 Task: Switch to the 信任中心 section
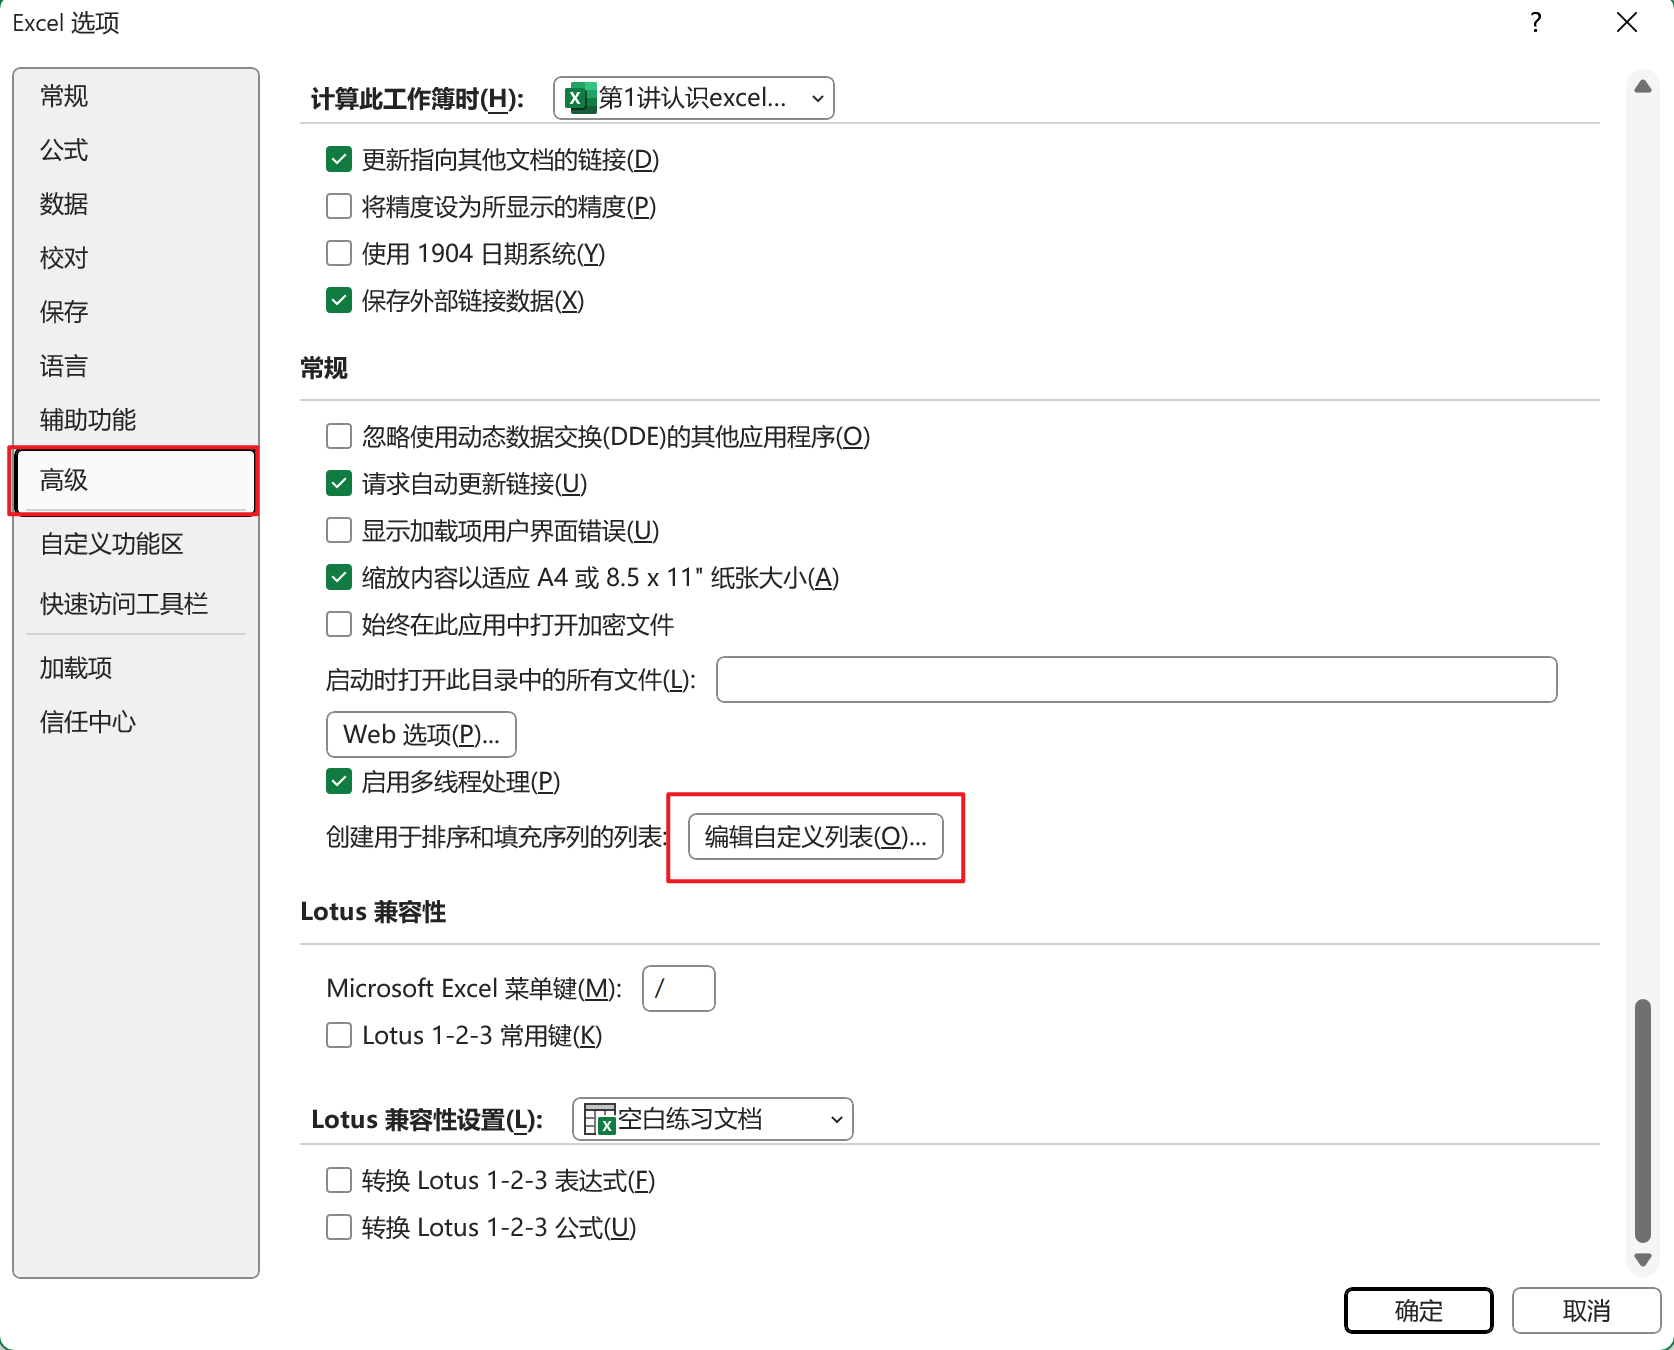87,722
